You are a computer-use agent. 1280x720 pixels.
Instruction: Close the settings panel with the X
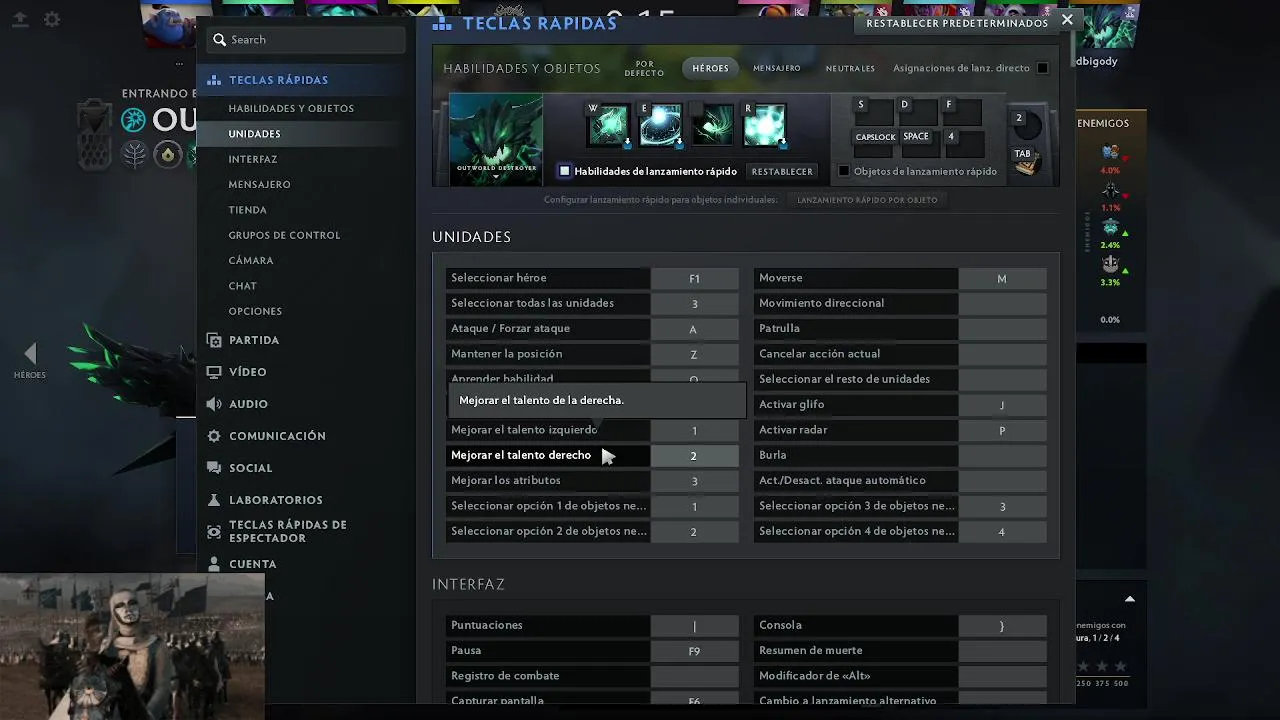point(1067,20)
